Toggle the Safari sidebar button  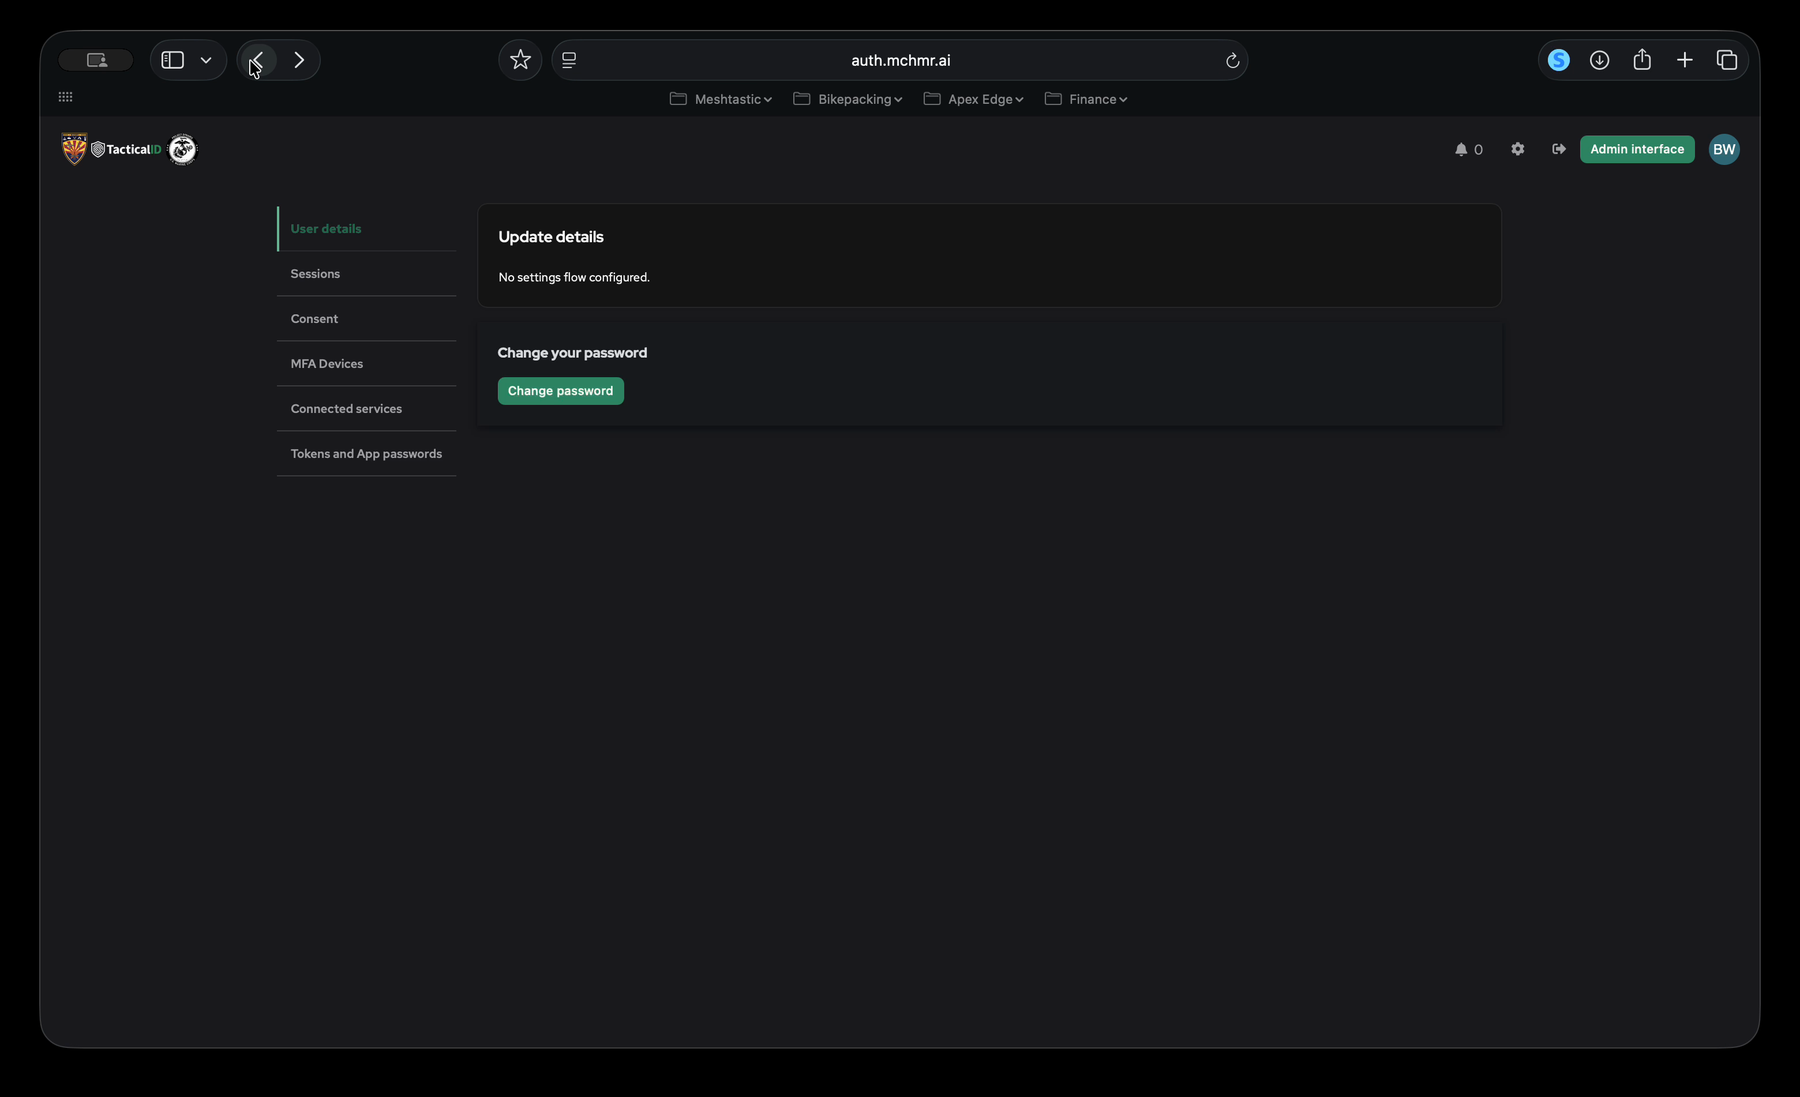coord(173,60)
